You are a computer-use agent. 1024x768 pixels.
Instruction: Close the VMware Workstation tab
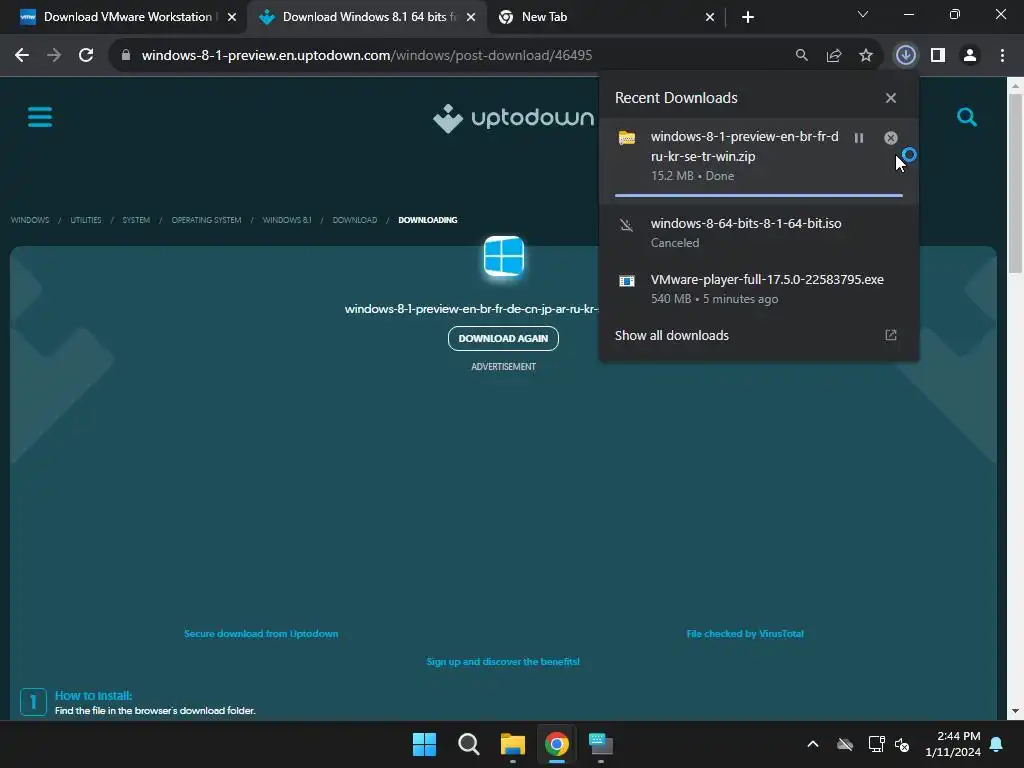click(231, 17)
